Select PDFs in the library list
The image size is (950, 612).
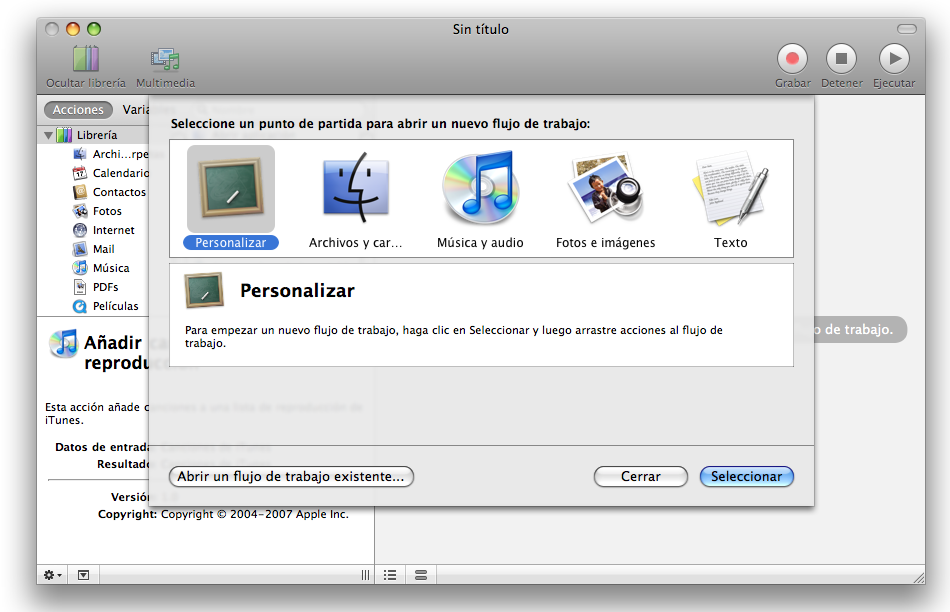tap(96, 287)
